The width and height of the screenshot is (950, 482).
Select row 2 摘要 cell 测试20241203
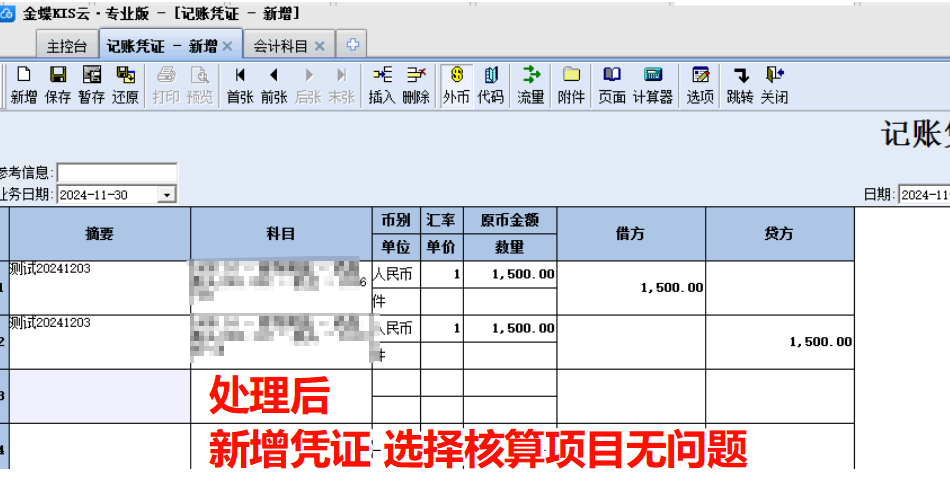coord(100,342)
